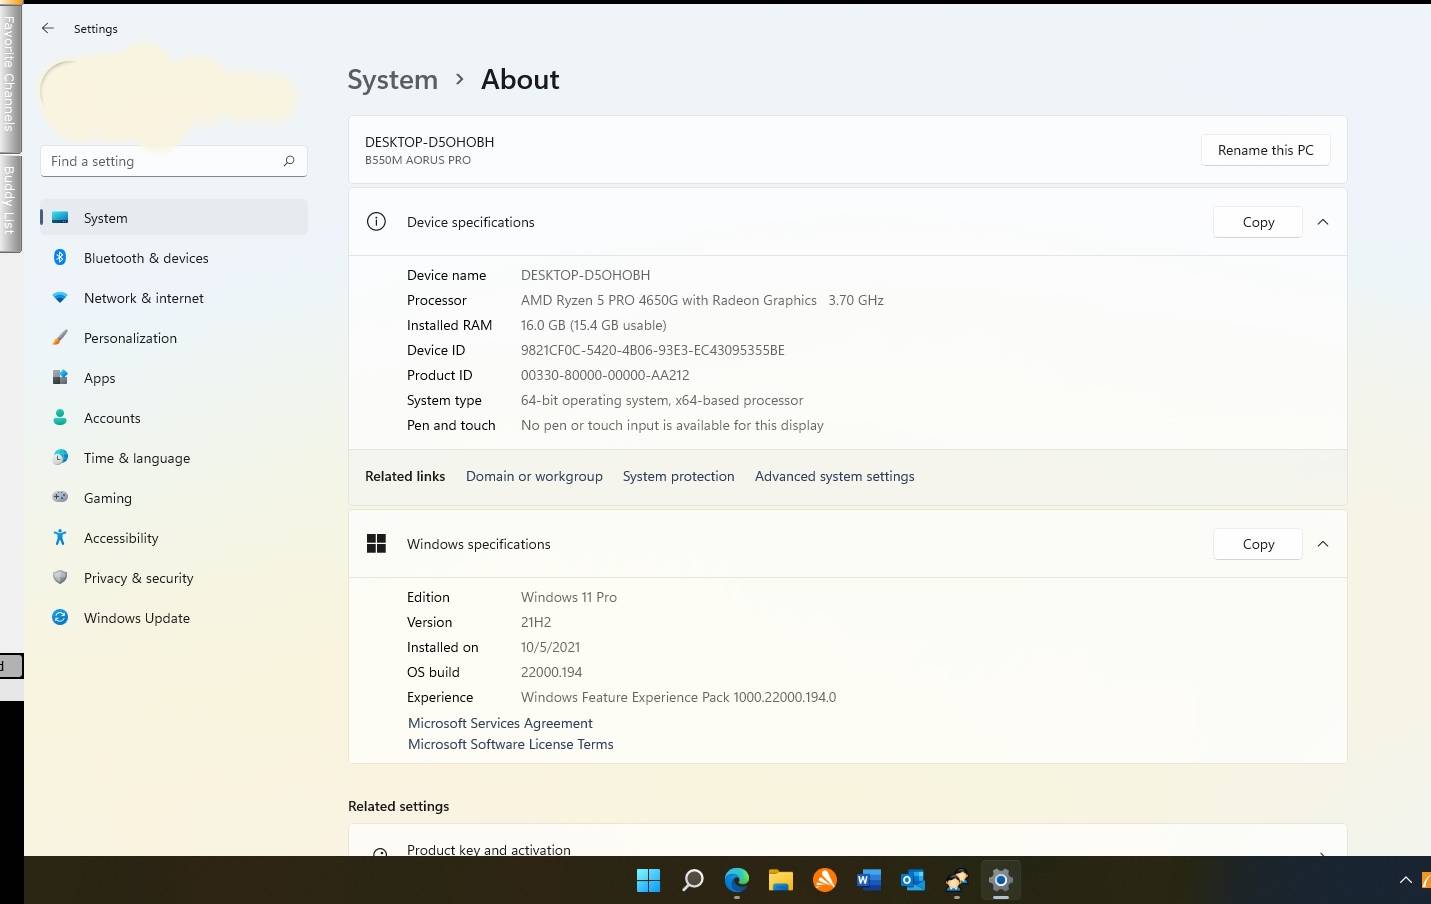Go to Apps settings

tap(174, 377)
